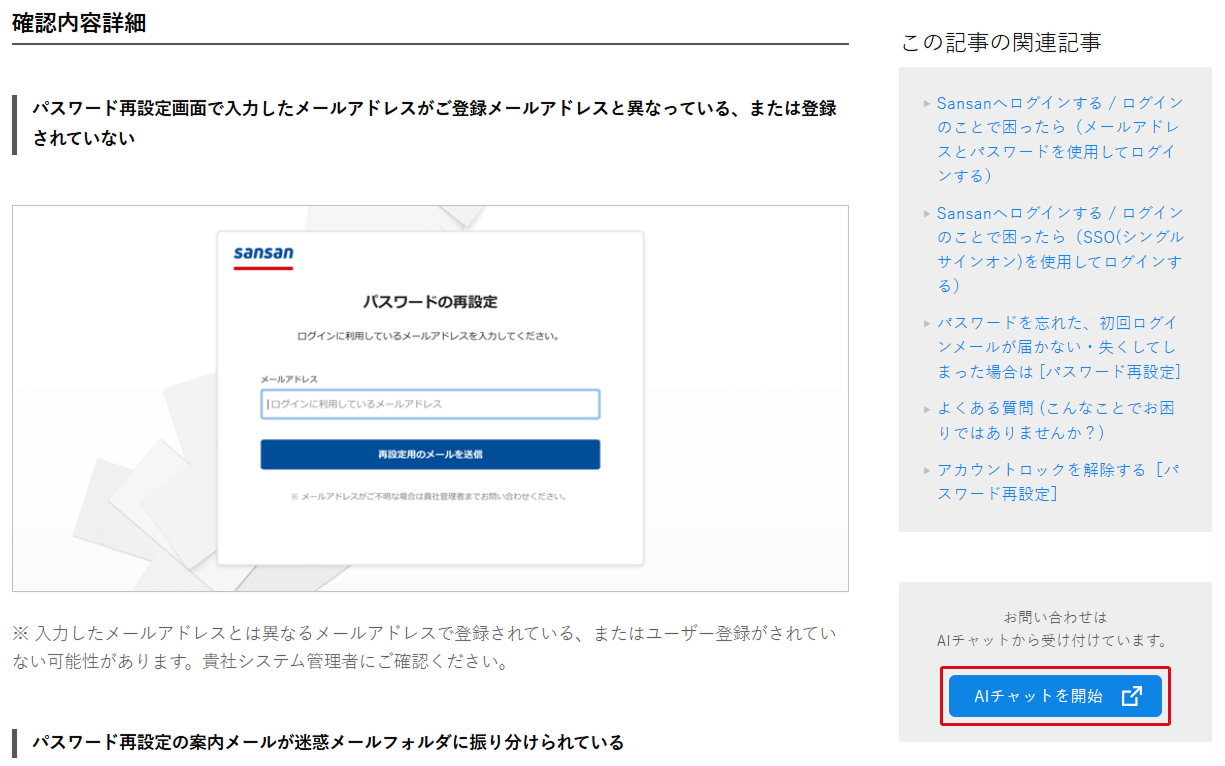Click the password reset screenshot image
Viewport: 1225px width, 766px height.
(430, 398)
